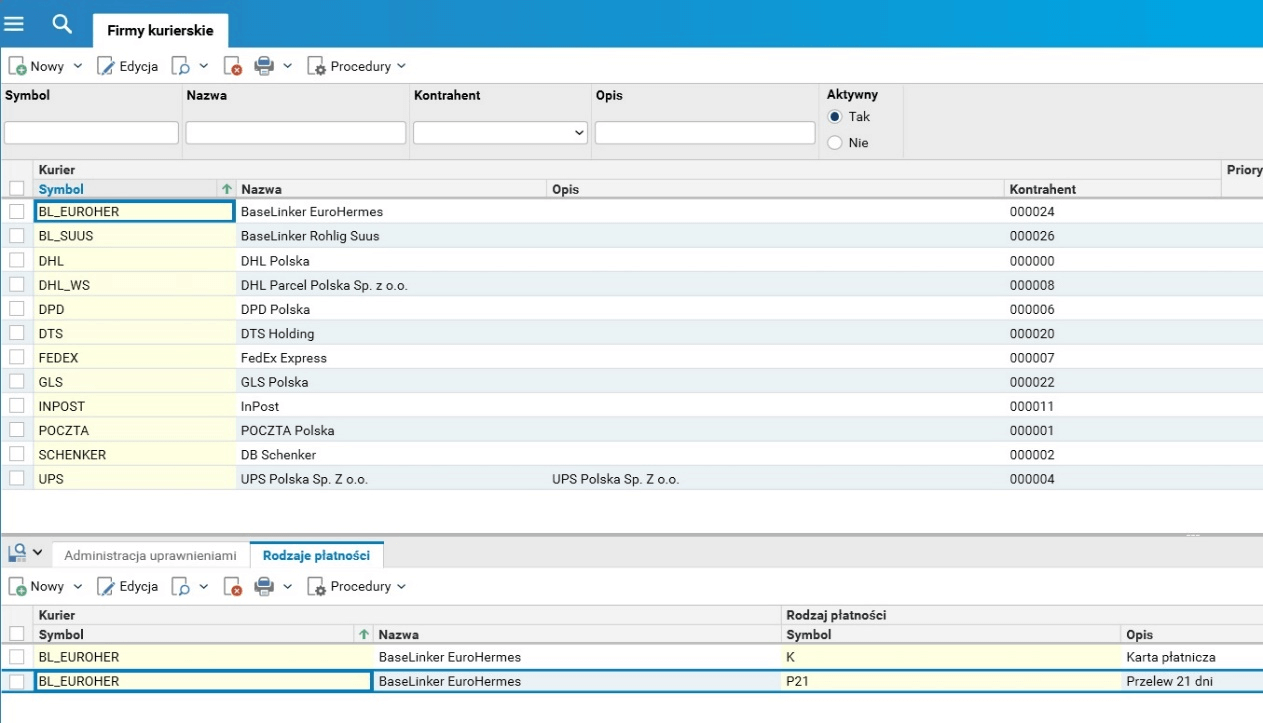Select the 'DB Schenker' name cell

392,454
